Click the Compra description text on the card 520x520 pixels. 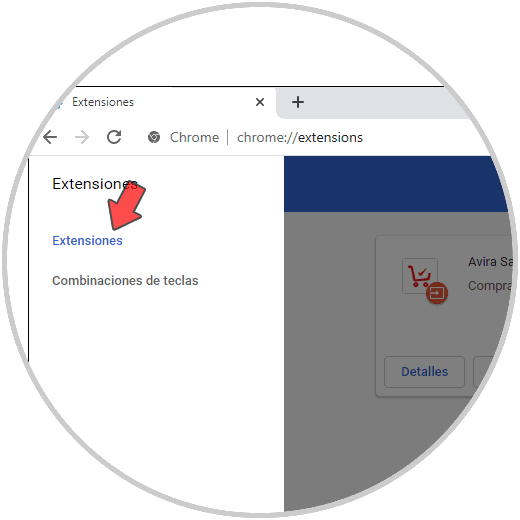489,286
